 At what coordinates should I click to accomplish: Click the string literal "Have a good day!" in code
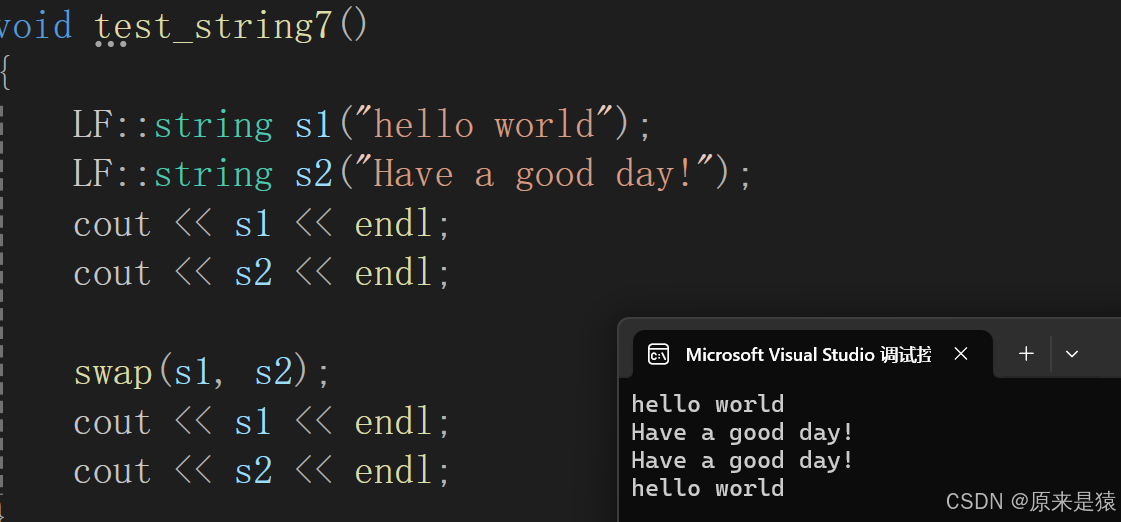534,174
